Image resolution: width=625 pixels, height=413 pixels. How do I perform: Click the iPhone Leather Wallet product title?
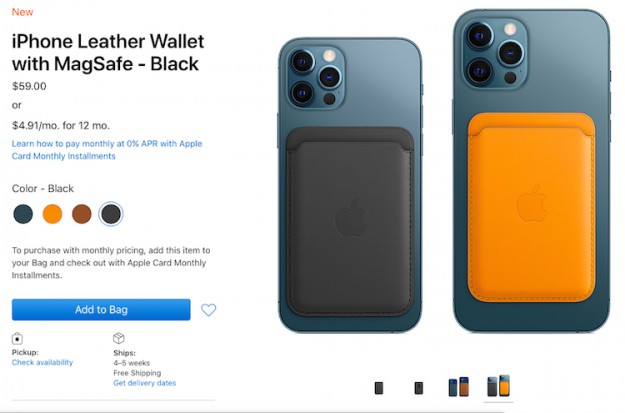108,52
